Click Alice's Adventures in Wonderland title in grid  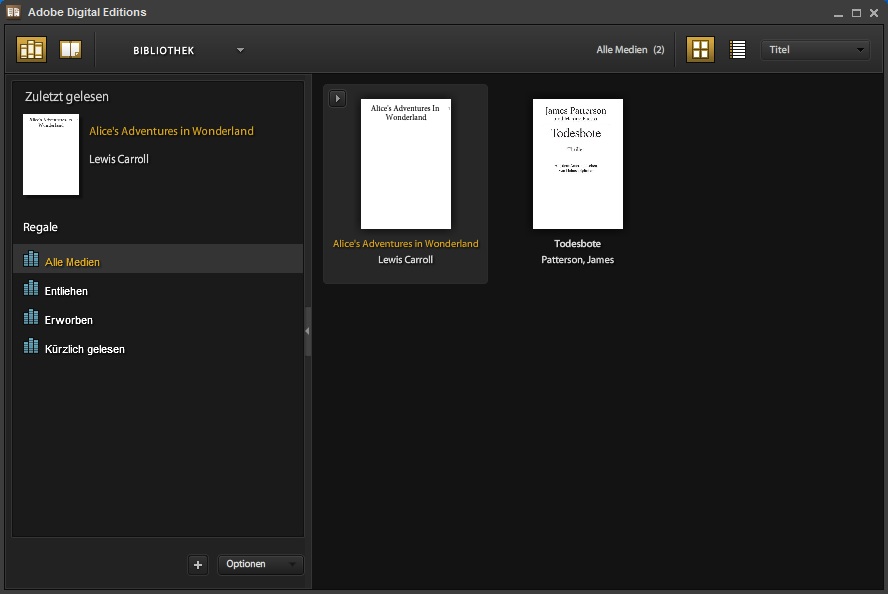(x=405, y=243)
